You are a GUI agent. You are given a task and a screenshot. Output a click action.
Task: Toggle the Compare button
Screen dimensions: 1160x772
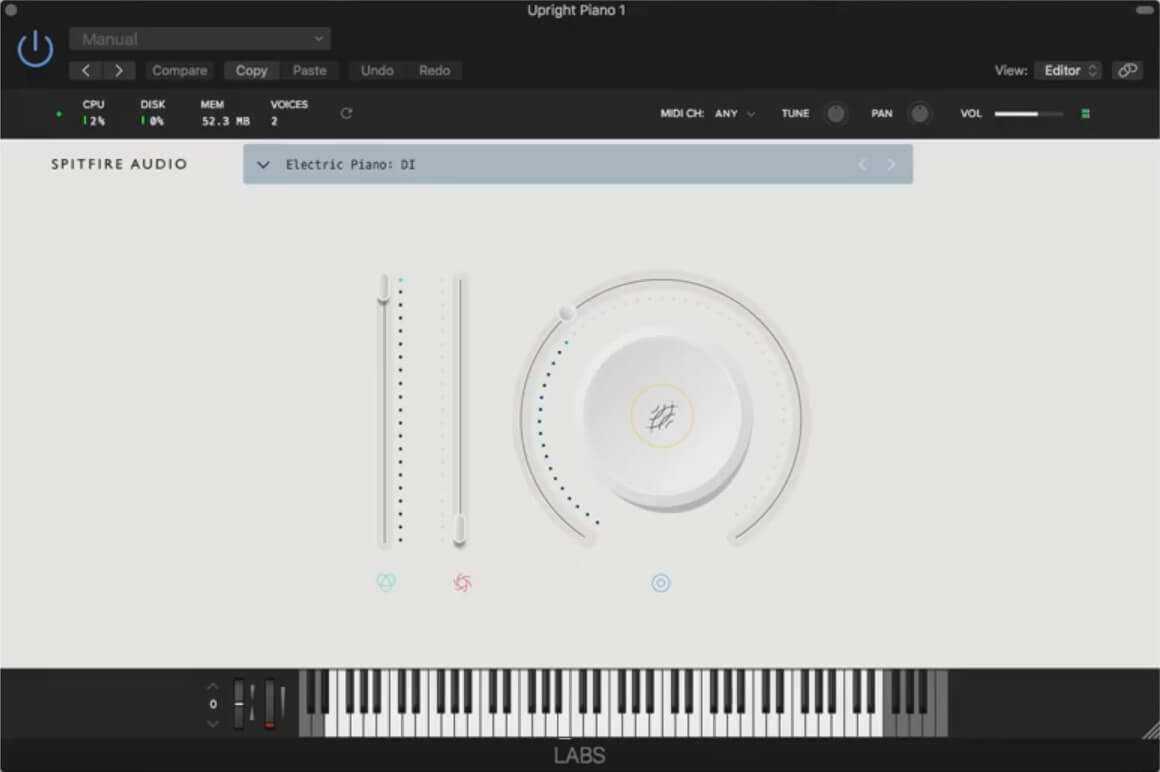point(180,70)
